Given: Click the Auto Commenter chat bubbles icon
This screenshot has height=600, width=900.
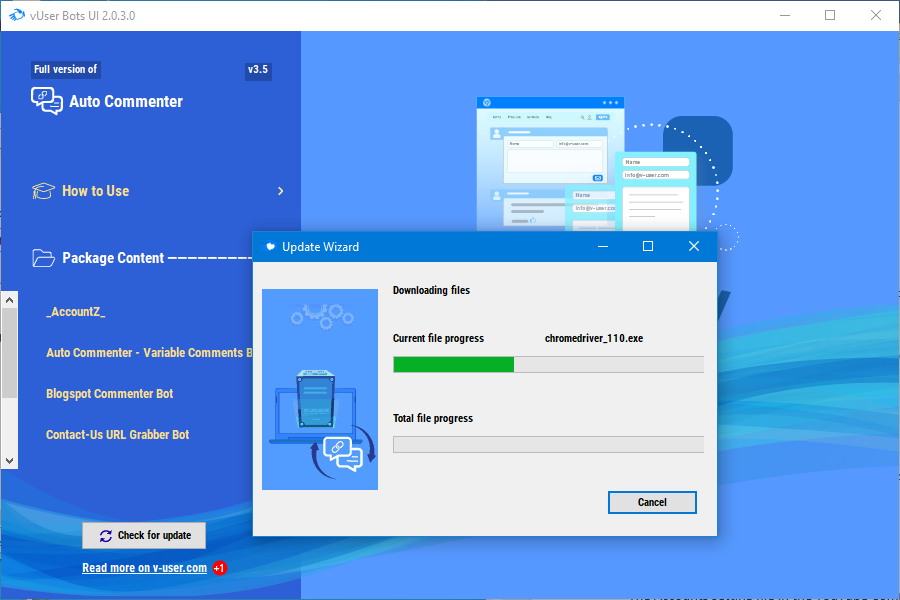Looking at the screenshot, I should [x=47, y=101].
